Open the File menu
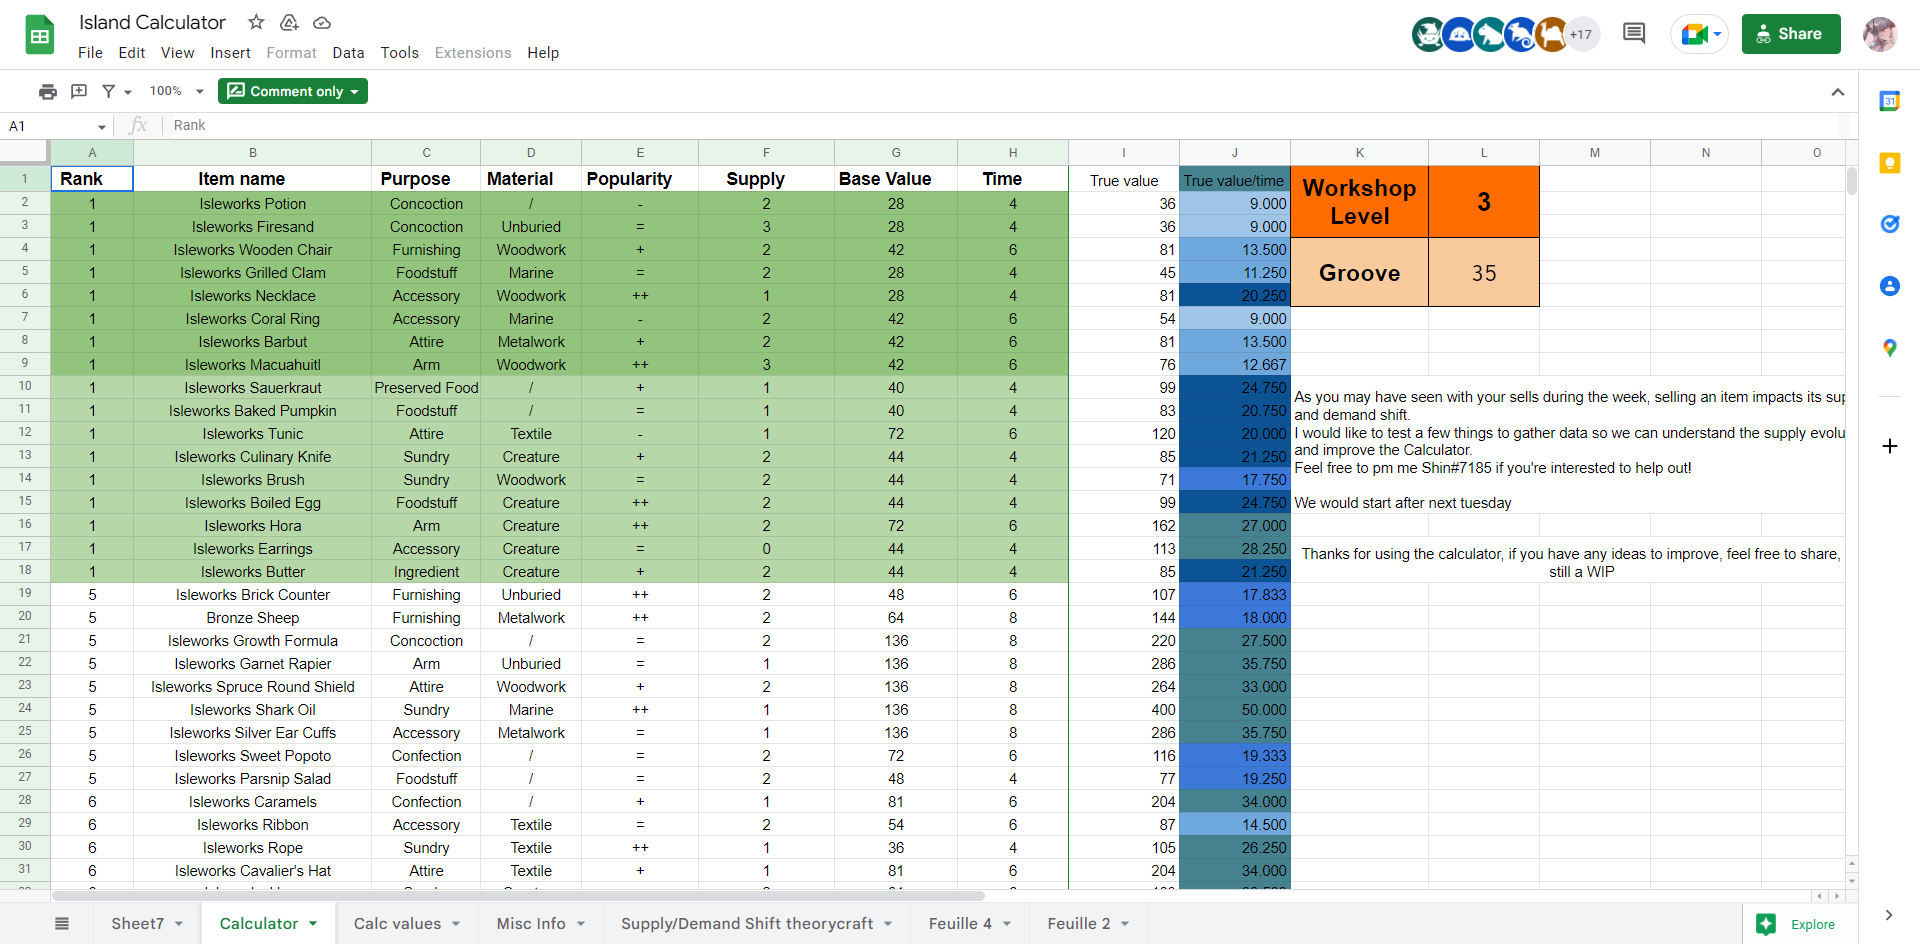 pos(90,53)
